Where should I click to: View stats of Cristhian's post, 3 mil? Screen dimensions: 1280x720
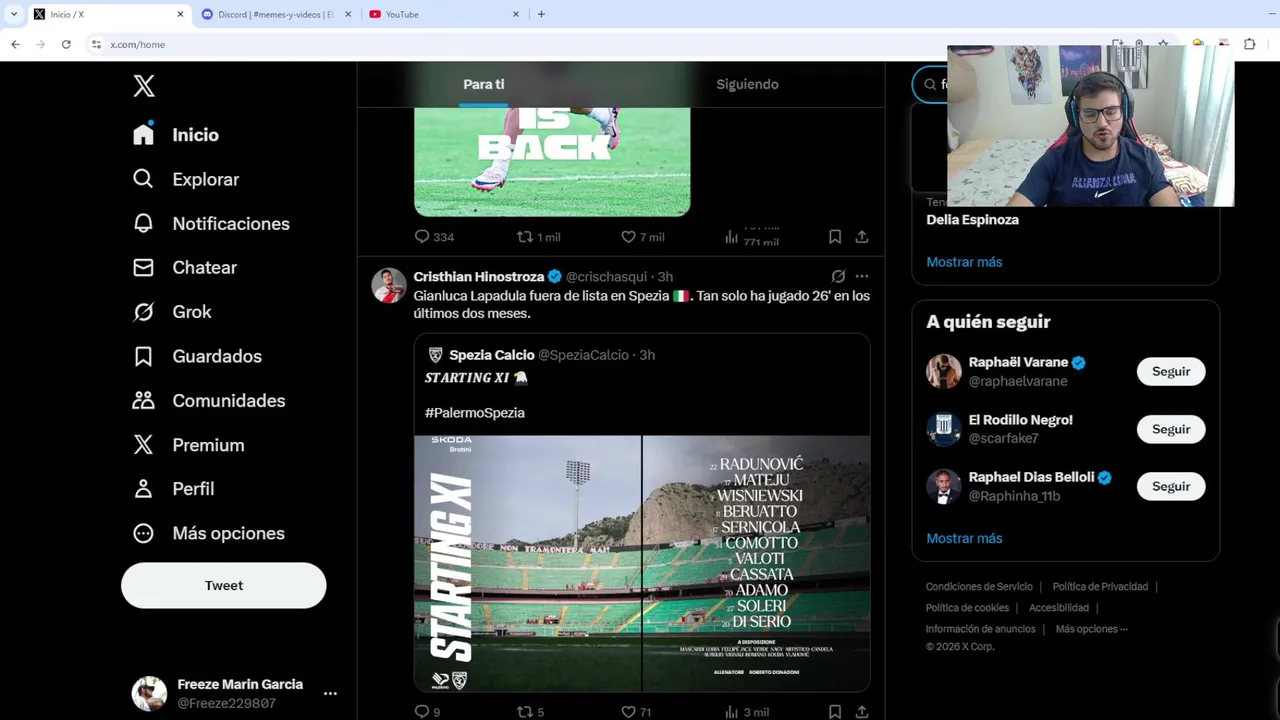pyautogui.click(x=747, y=712)
